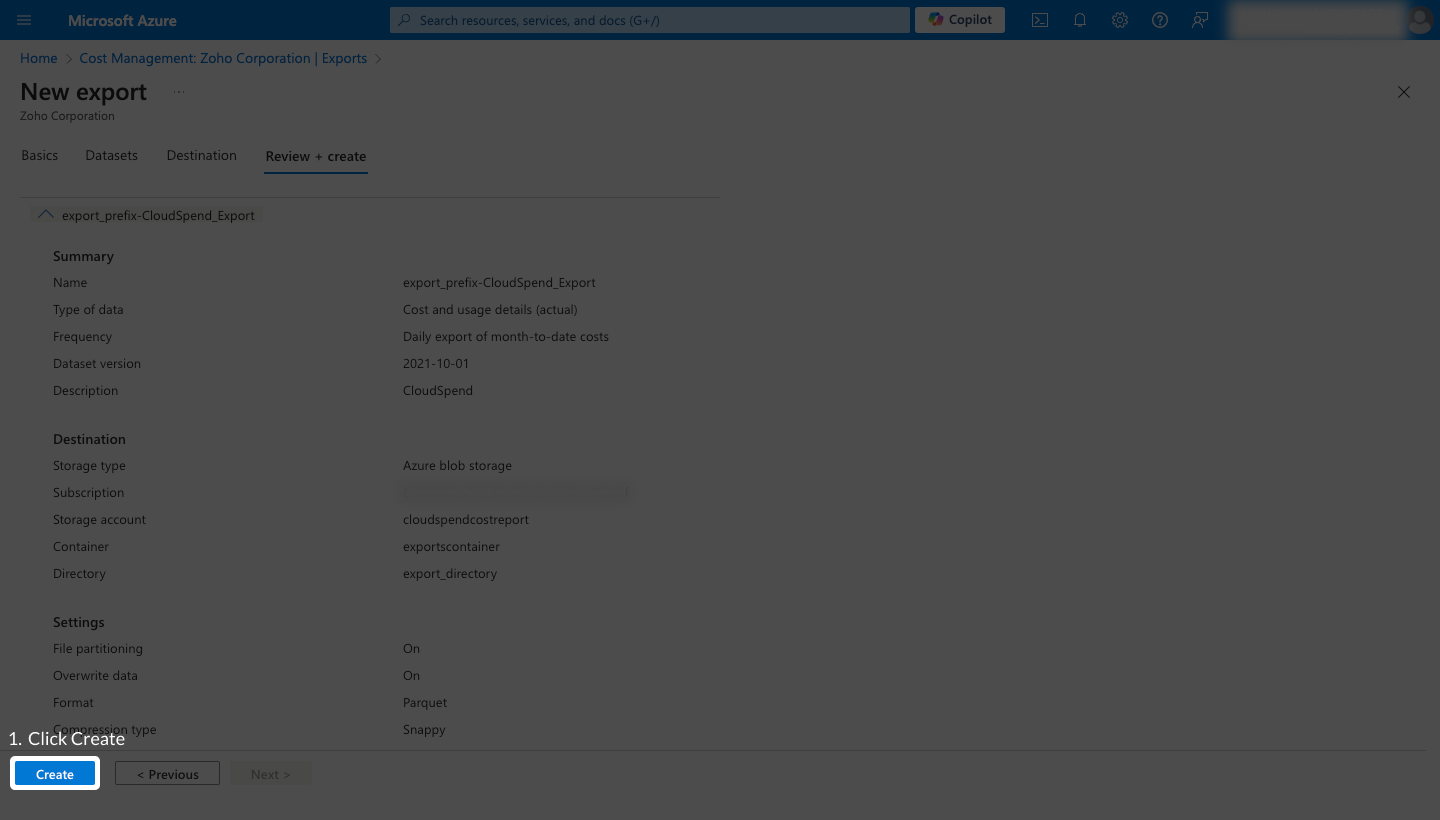The height and width of the screenshot is (820, 1440).
Task: Click the Type of data label
Action: coord(88,310)
